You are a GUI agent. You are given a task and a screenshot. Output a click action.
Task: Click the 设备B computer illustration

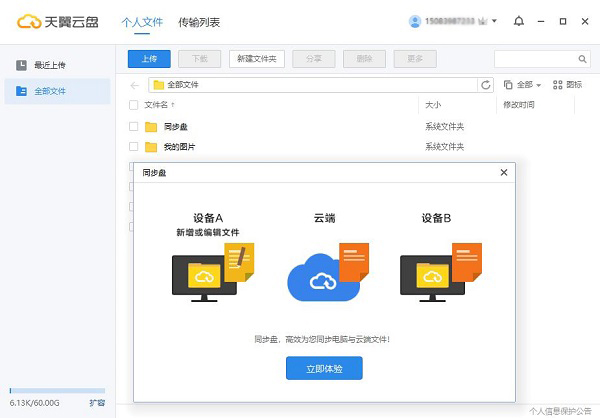(x=441, y=273)
